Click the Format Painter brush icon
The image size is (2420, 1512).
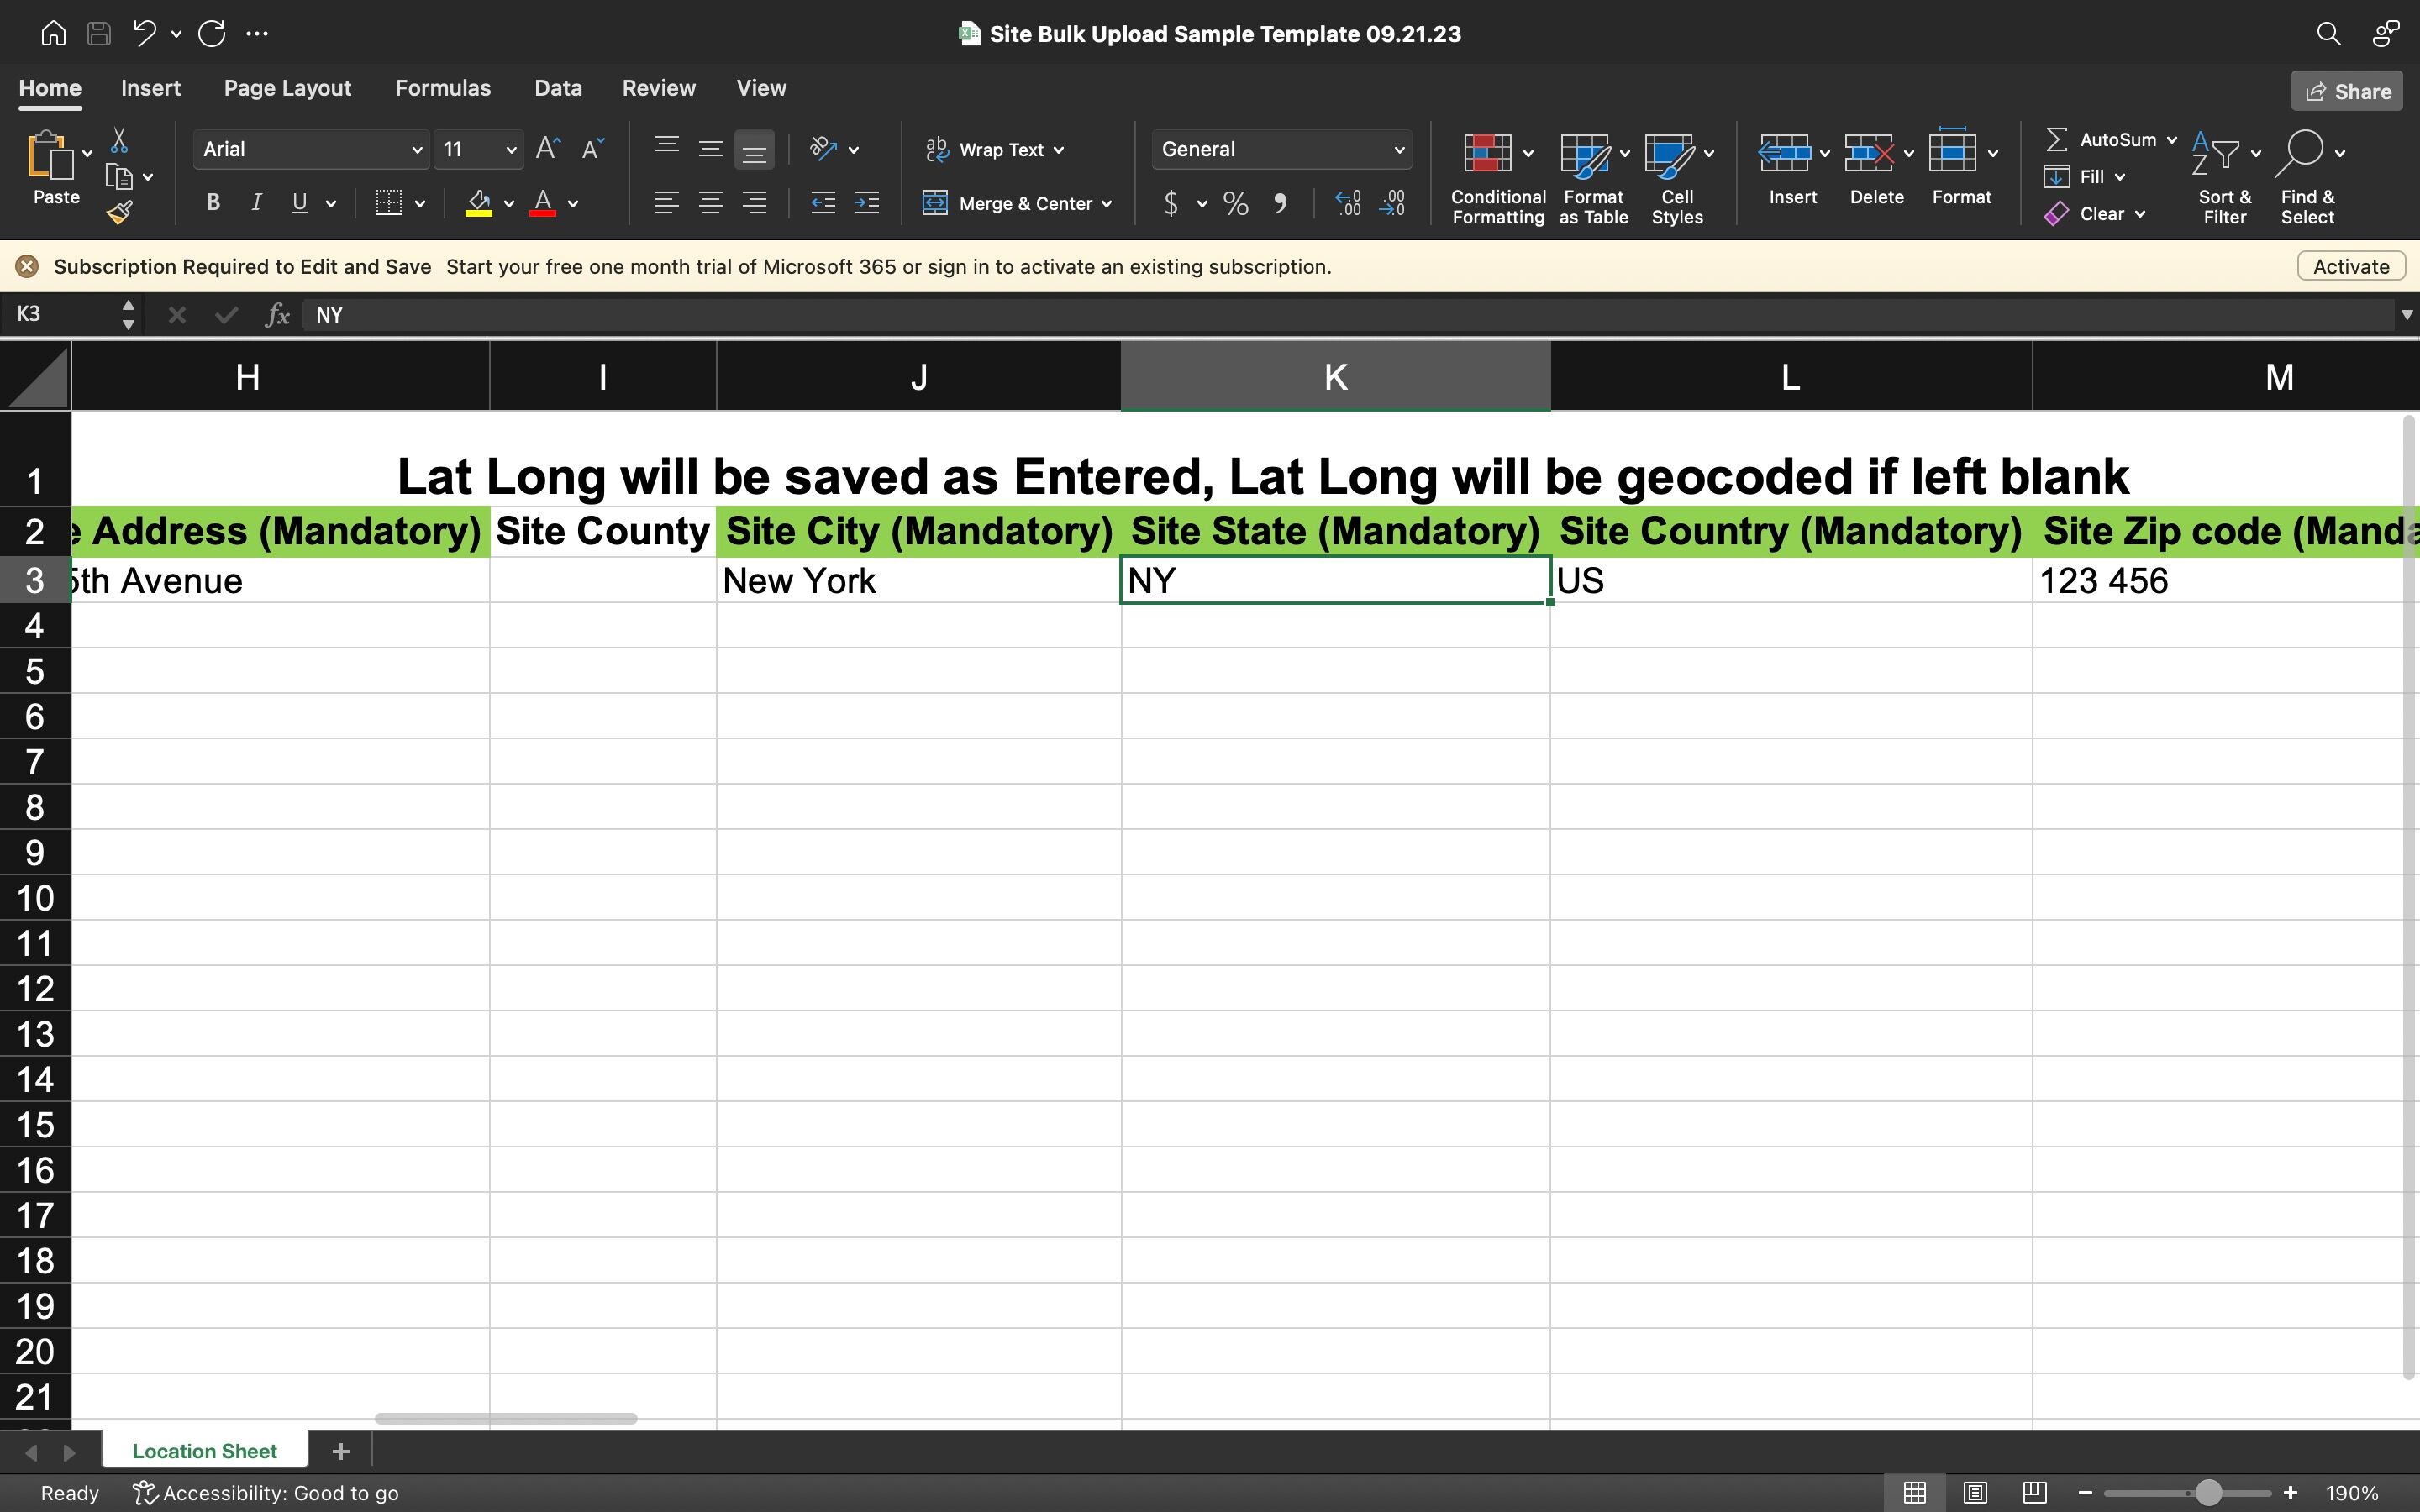(x=120, y=212)
